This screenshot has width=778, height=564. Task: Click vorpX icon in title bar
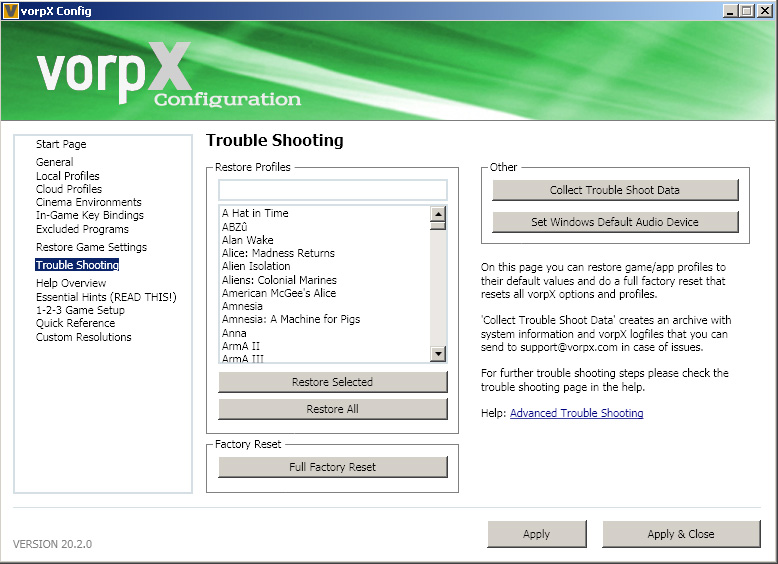pos(10,10)
